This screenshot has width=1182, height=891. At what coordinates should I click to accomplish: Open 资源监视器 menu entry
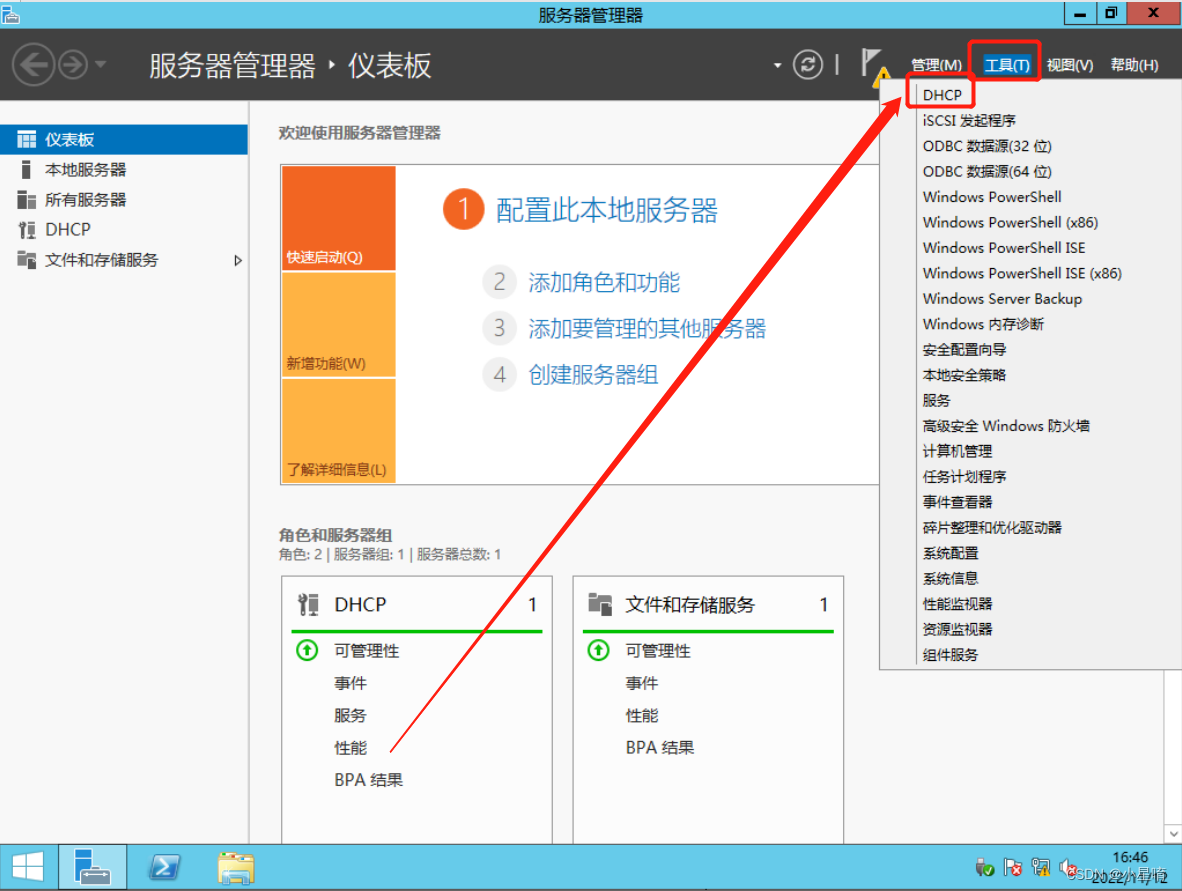tap(957, 629)
